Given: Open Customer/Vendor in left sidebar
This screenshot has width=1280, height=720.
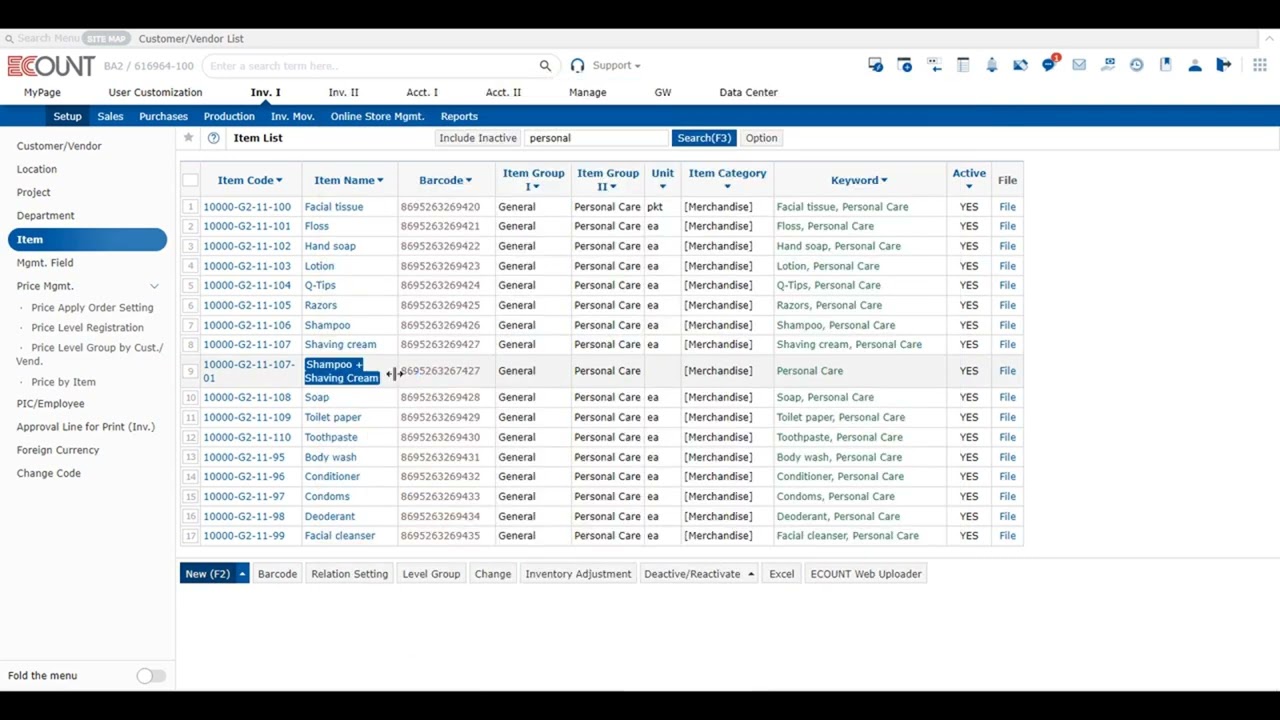Looking at the screenshot, I should click(59, 146).
